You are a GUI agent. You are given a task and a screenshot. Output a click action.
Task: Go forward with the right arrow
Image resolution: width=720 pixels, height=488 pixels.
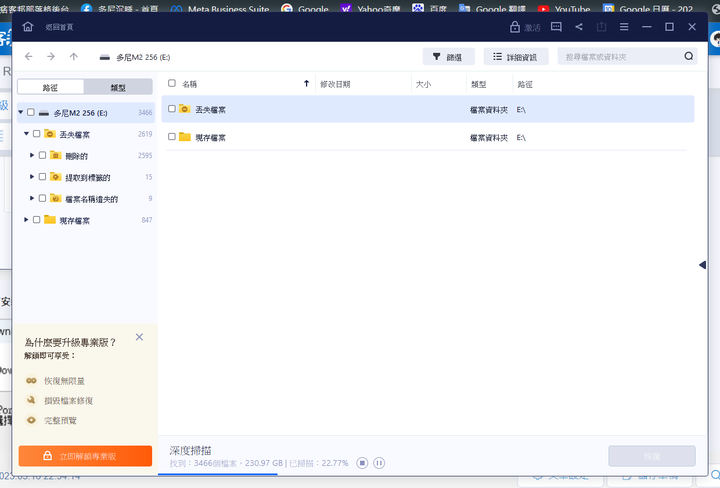51,56
